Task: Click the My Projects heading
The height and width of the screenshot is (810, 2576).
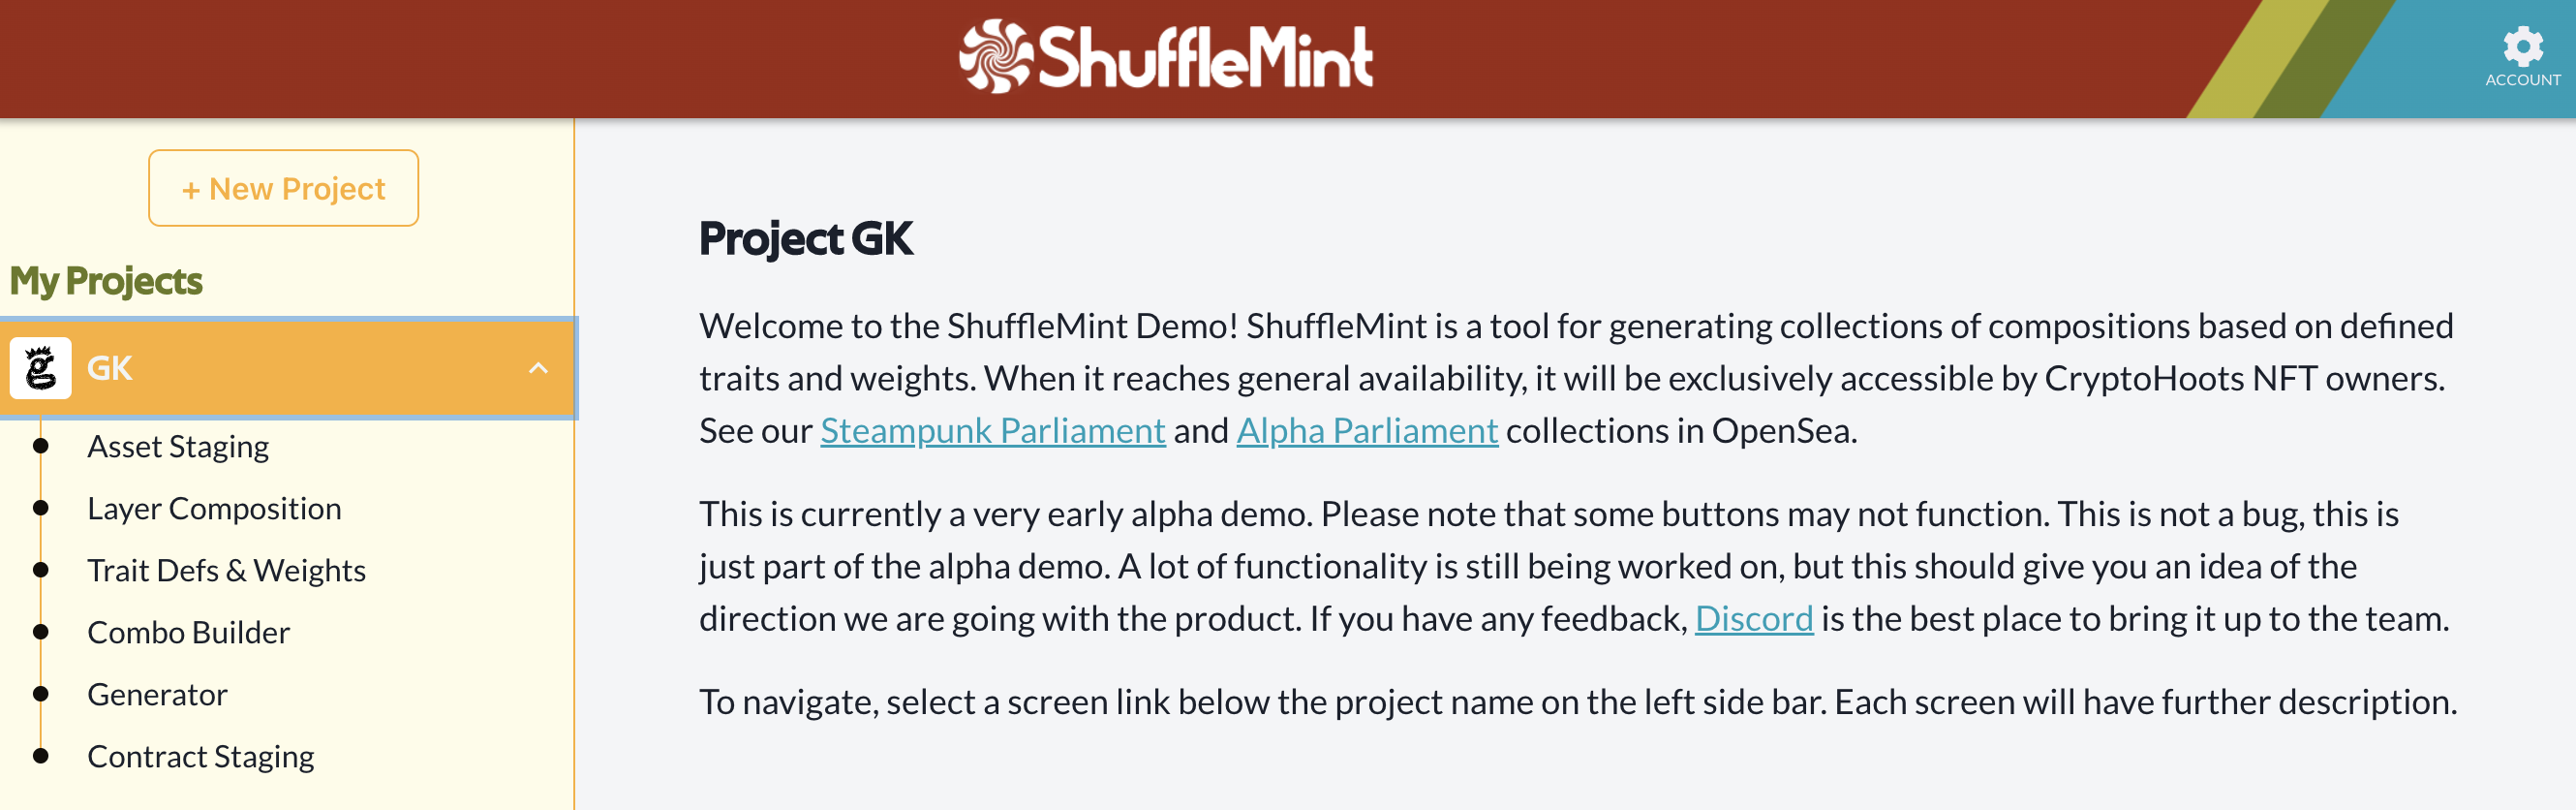Action: (106, 281)
